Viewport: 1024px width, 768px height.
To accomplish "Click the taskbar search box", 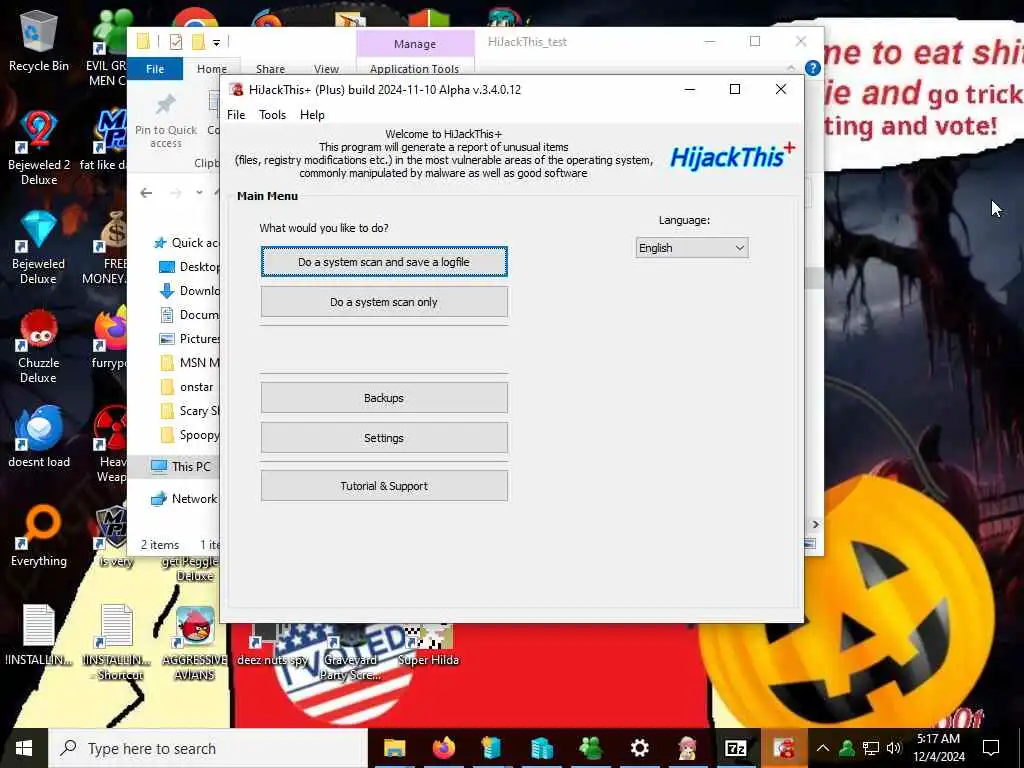I will [x=208, y=748].
